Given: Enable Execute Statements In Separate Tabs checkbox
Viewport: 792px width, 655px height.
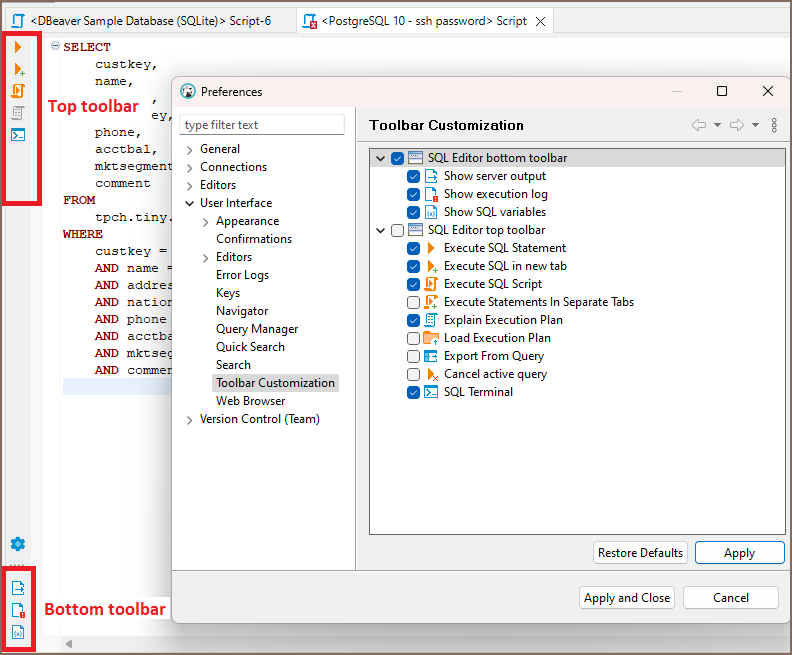Looking at the screenshot, I should point(414,302).
